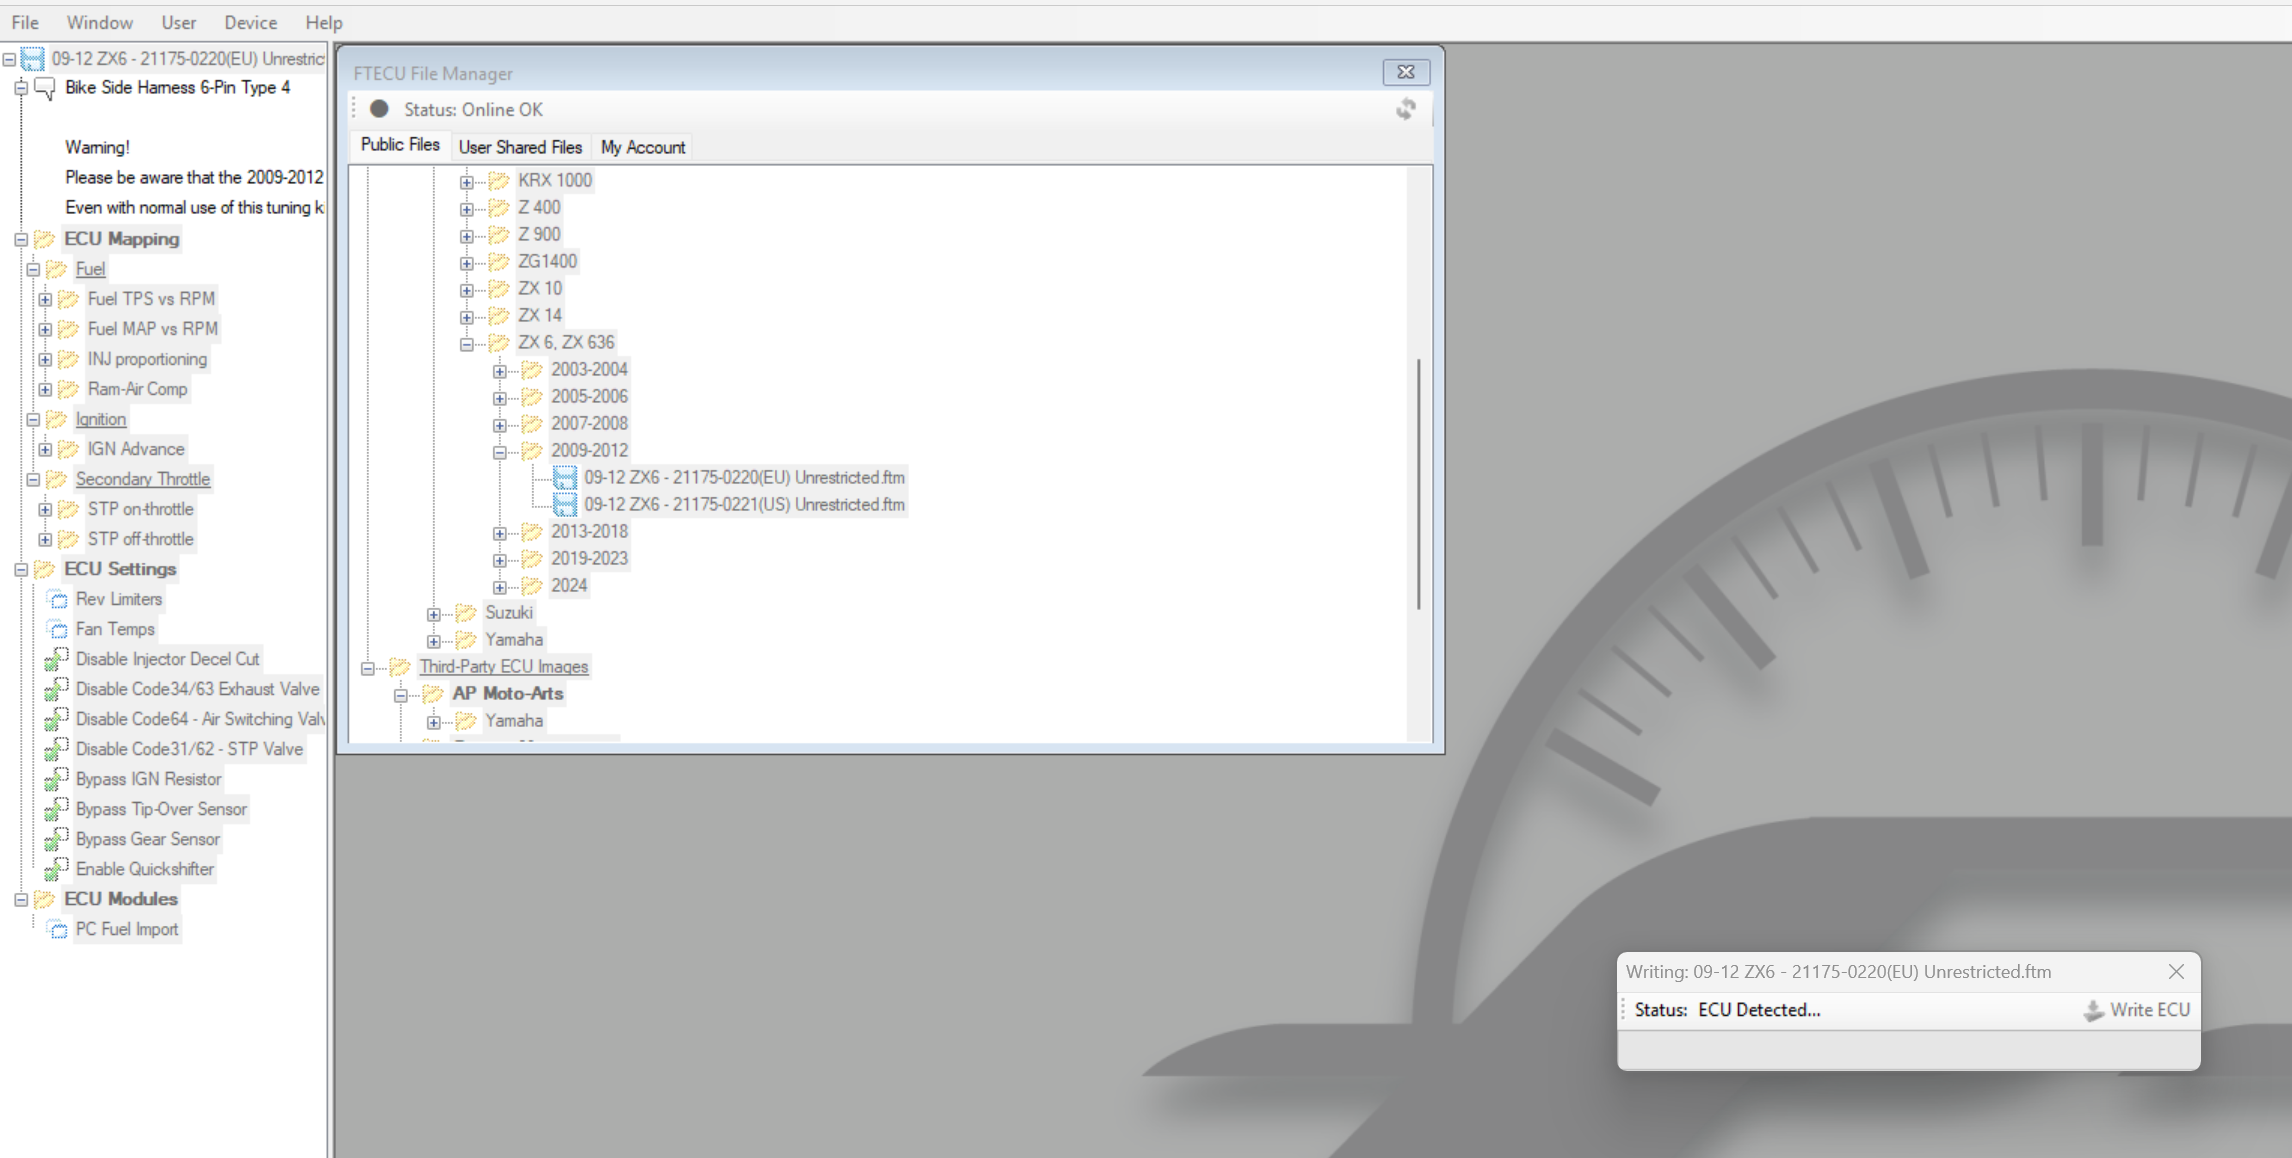Click the Enable Quickshifter setting icon
The image size is (2292, 1158).
(57, 869)
